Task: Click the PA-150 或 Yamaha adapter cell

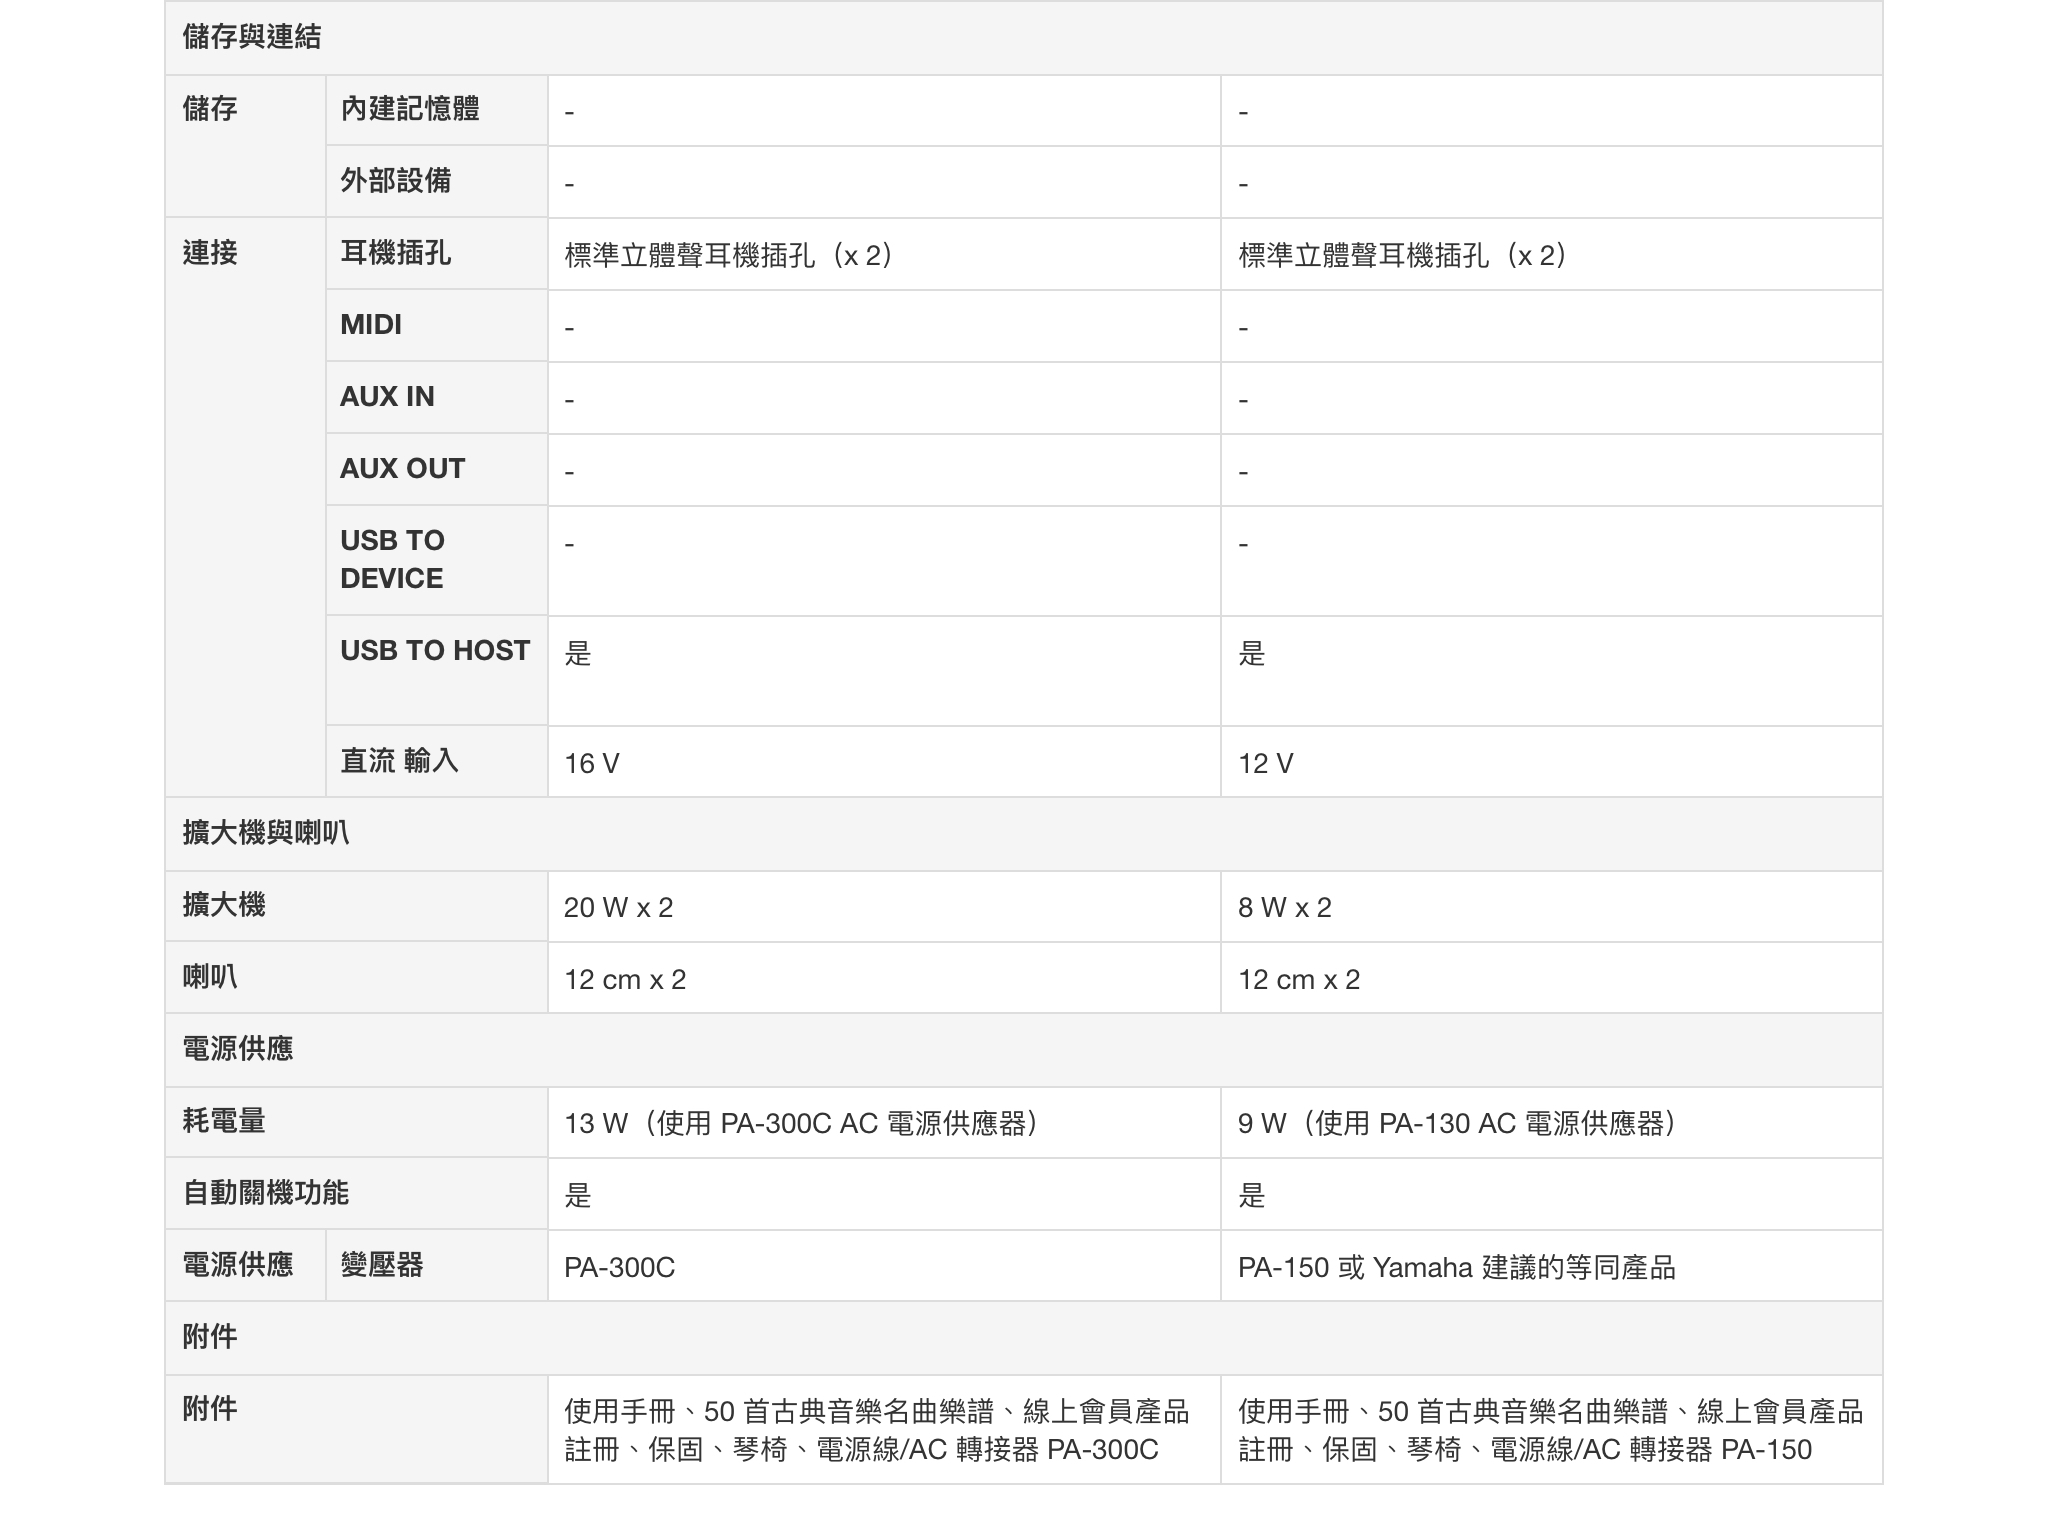Action: point(1456,1268)
